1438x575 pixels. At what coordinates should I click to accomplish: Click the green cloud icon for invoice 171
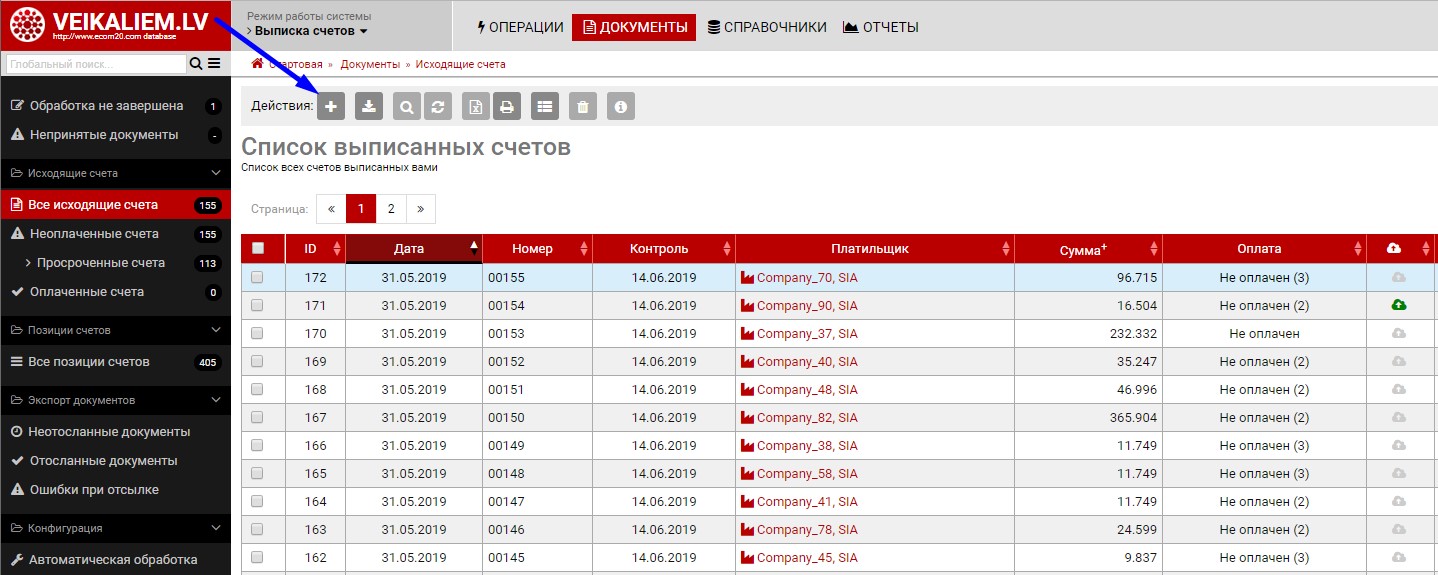tap(1398, 305)
